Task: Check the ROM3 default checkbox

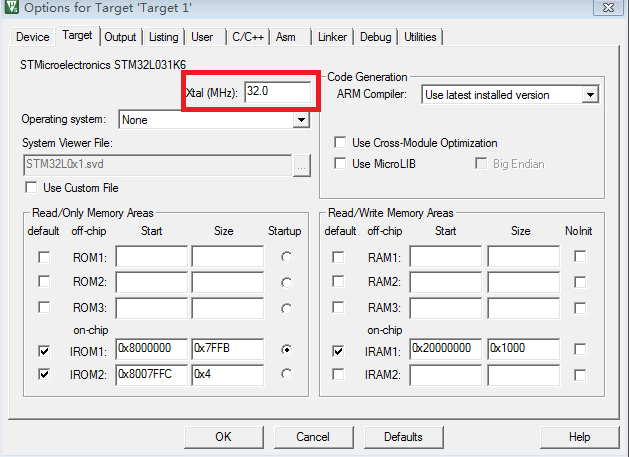Action: tap(44, 307)
